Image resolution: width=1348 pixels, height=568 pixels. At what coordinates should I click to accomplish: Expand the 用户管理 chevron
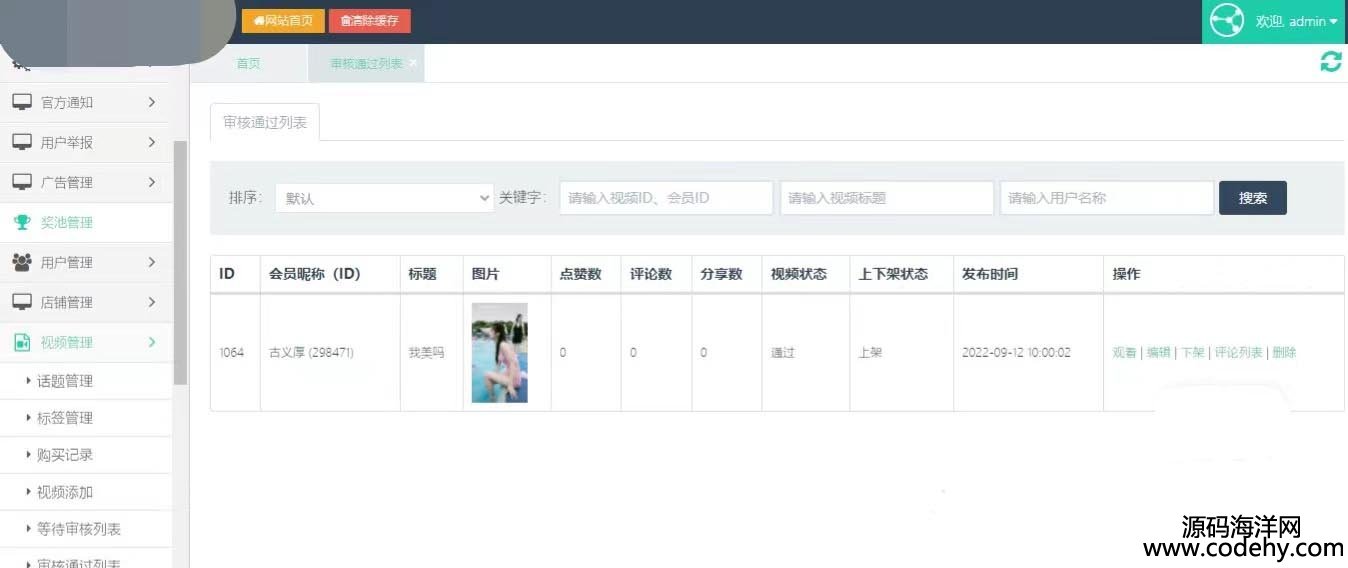[x=151, y=262]
